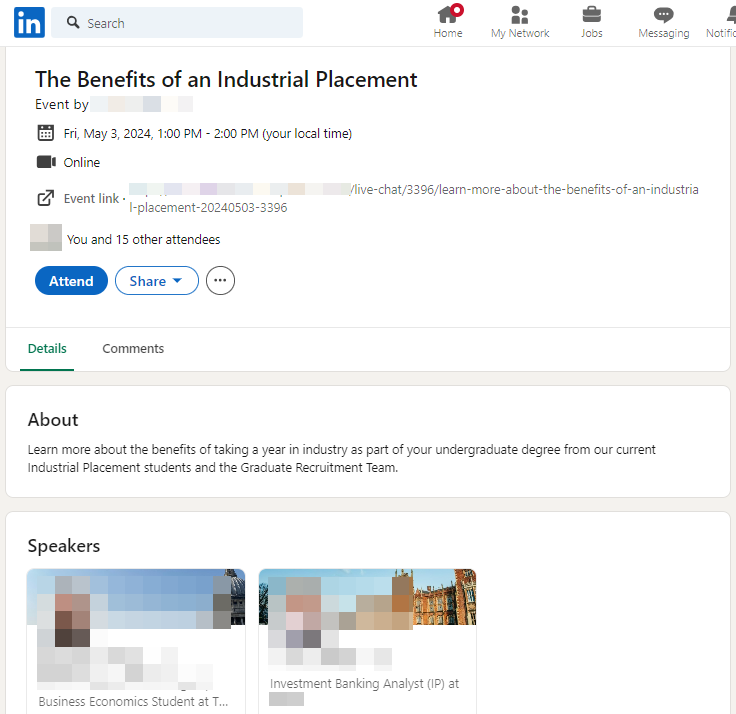
Task: View 'You and 15 other attendees' list
Action: point(143,240)
